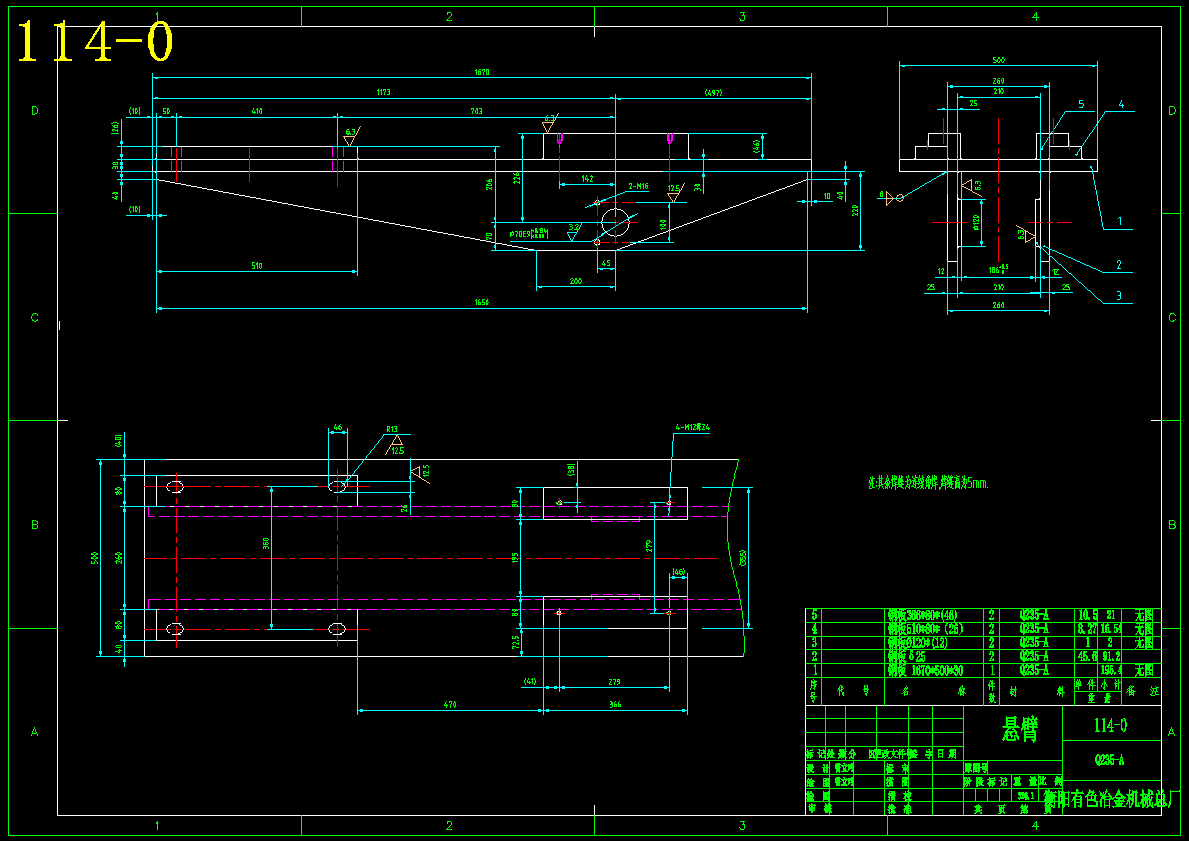Select the weld note starting with 注
Image resolution: width=1189 pixels, height=841 pixels.
tap(929, 482)
